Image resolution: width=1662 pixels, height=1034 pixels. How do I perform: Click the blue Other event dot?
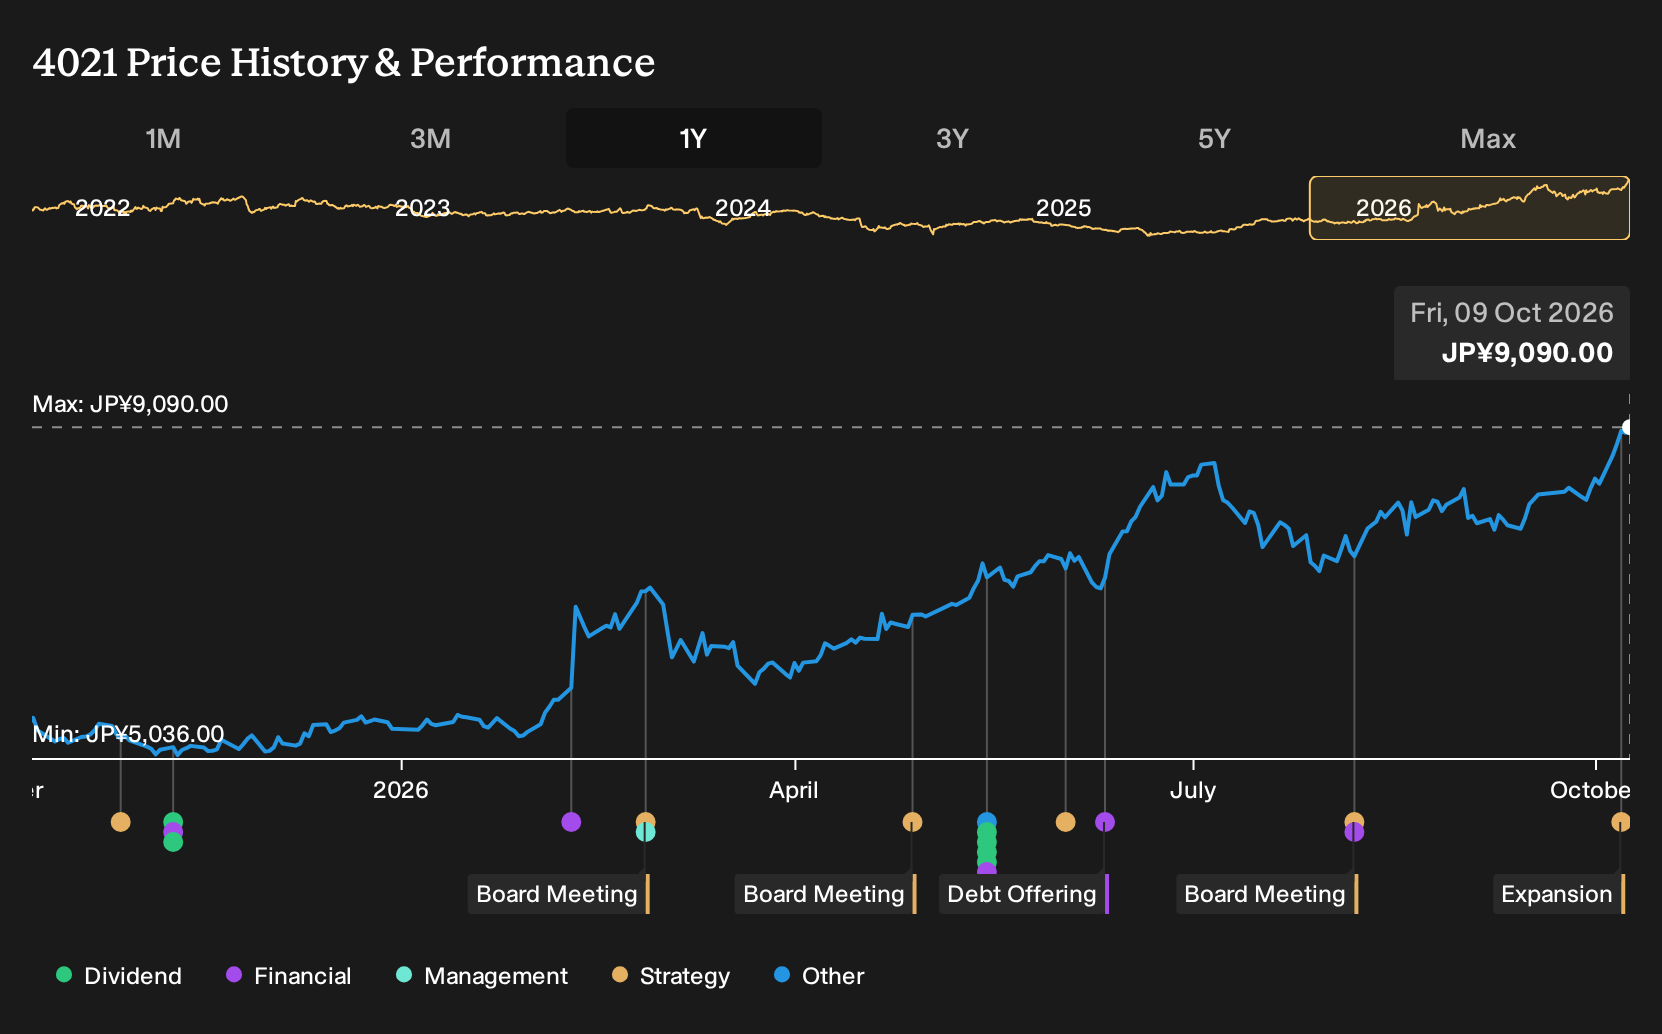click(x=987, y=822)
